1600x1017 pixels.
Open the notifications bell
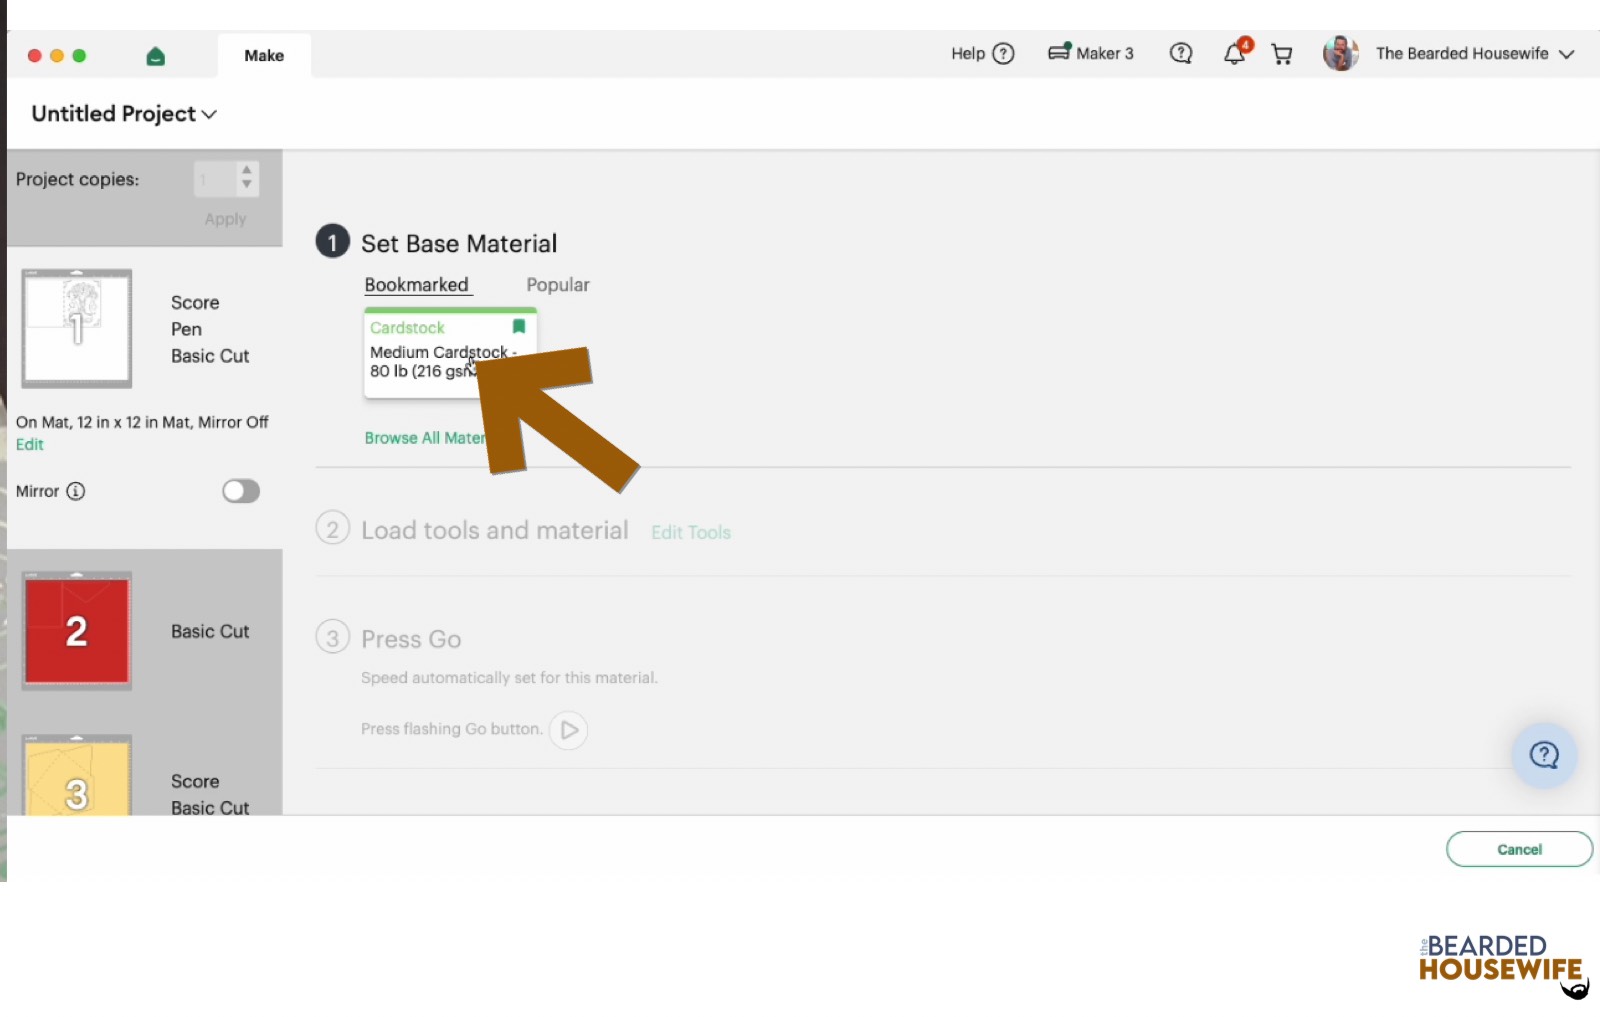(1236, 53)
